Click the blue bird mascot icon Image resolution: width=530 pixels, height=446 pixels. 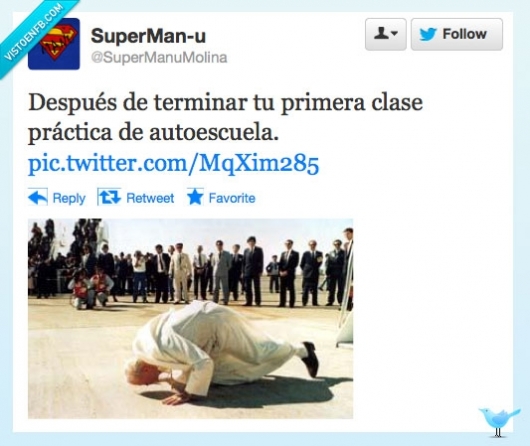tap(499, 422)
